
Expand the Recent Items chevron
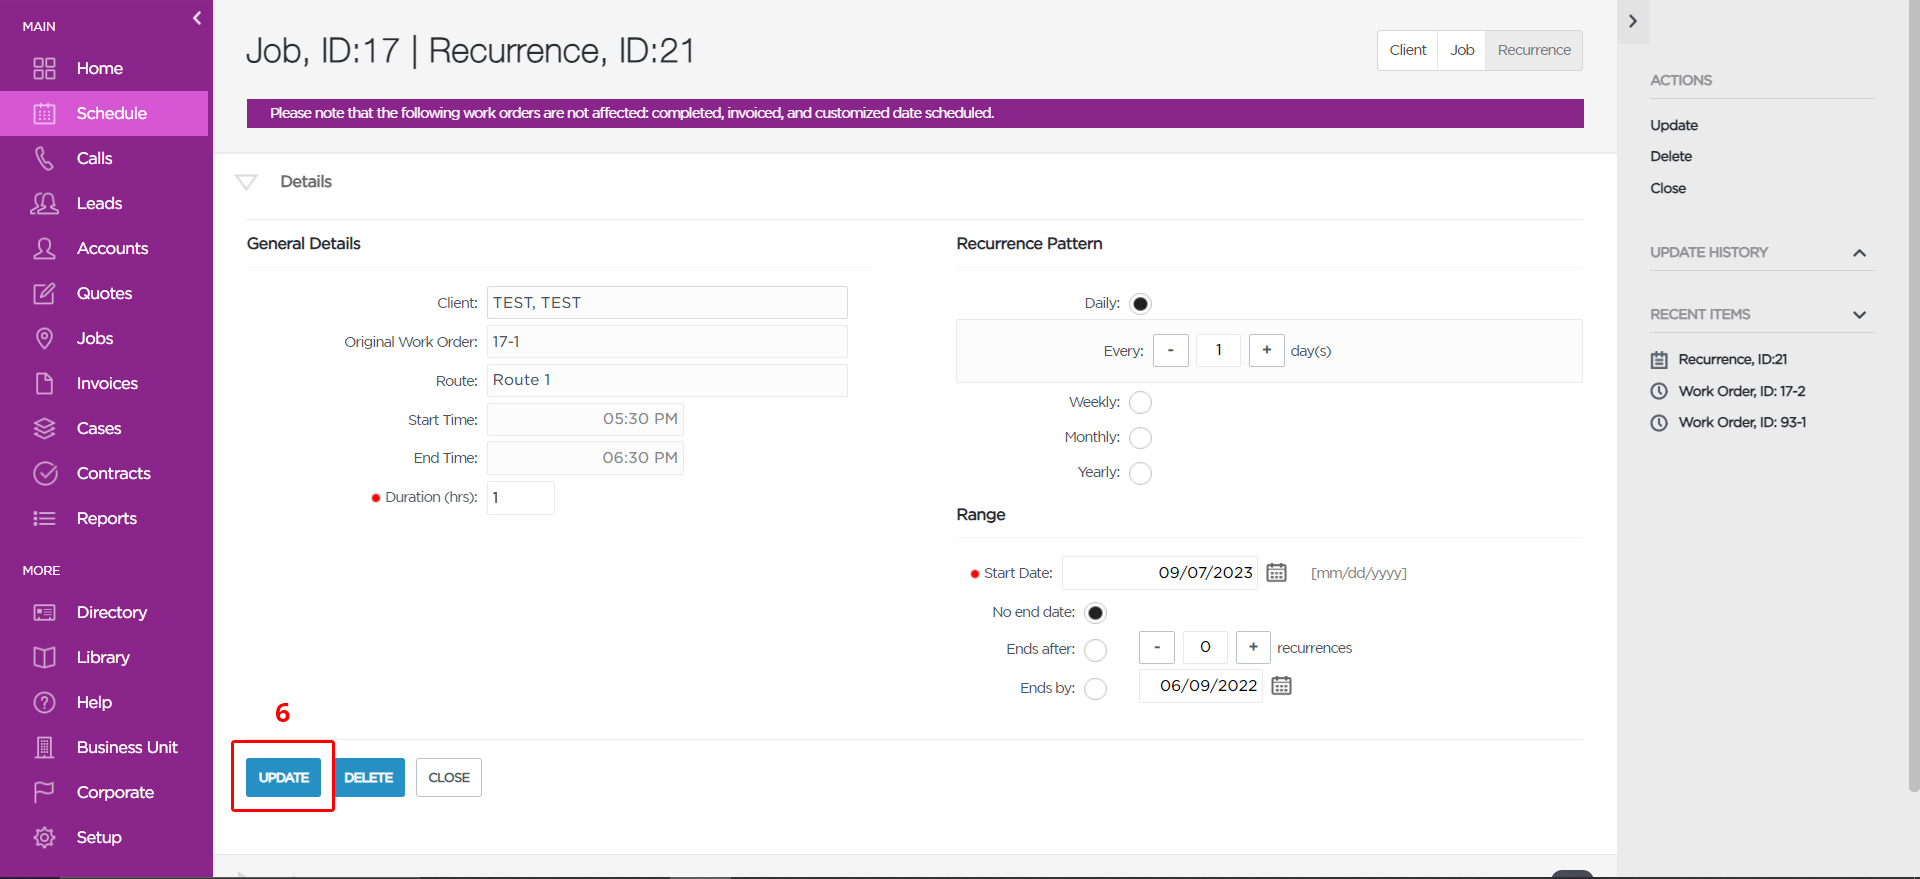[1859, 315]
